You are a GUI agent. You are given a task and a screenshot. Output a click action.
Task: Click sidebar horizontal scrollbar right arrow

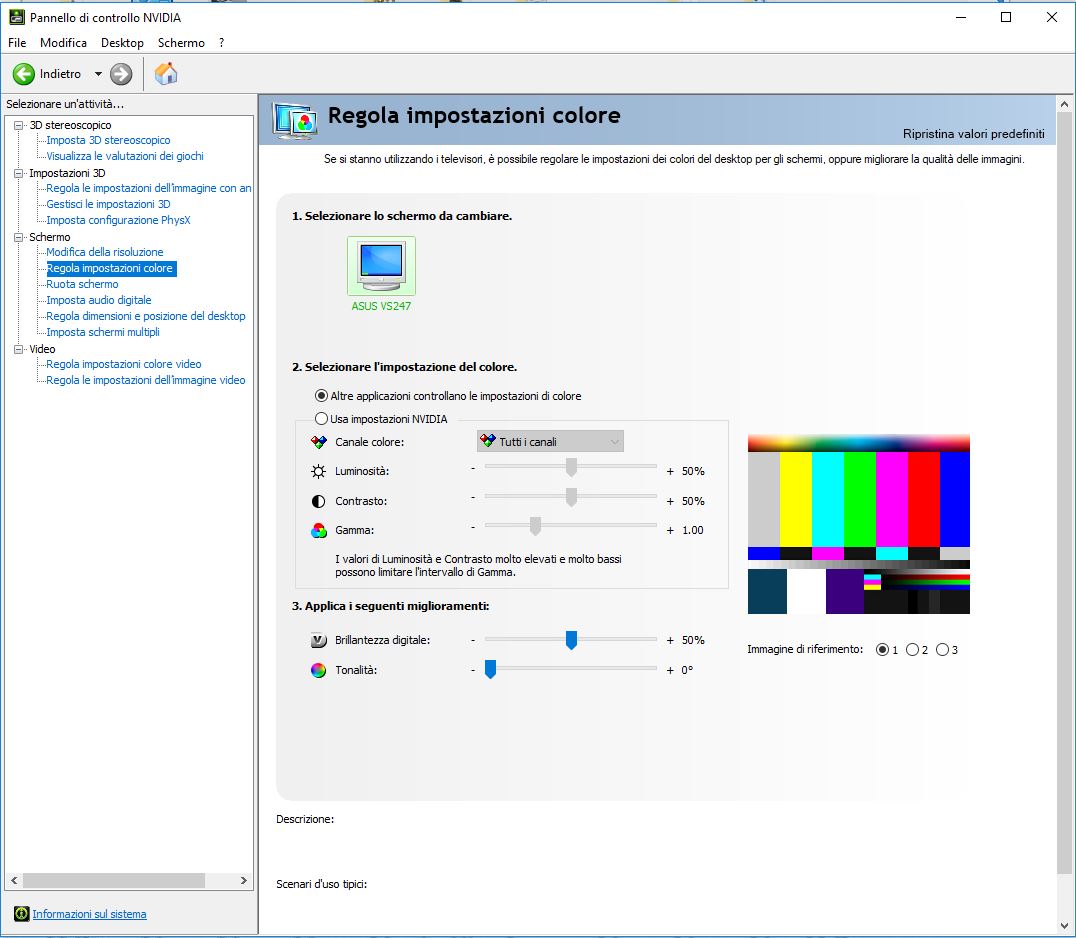[244, 880]
